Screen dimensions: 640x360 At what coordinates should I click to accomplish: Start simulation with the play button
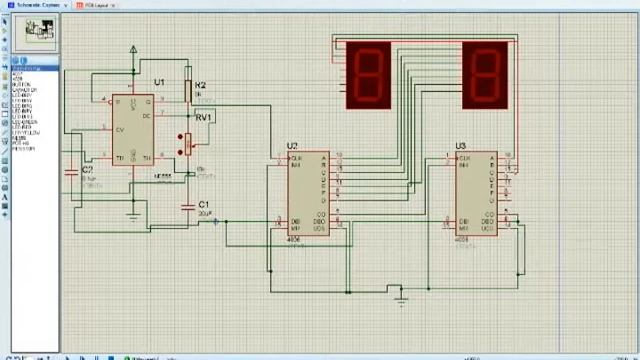tap(67, 358)
